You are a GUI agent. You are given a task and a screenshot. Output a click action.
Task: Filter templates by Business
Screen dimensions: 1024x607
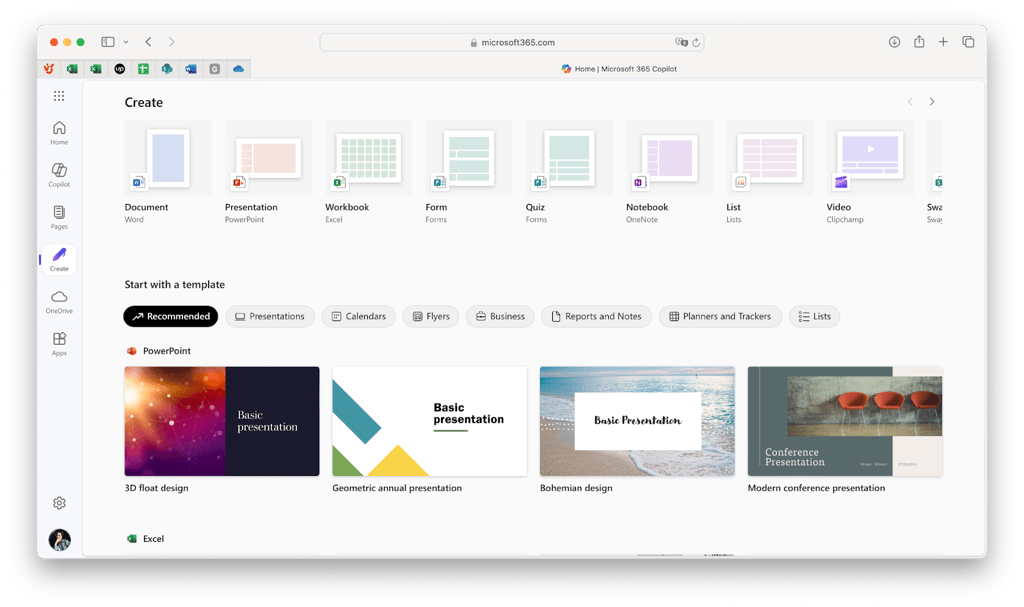point(500,316)
